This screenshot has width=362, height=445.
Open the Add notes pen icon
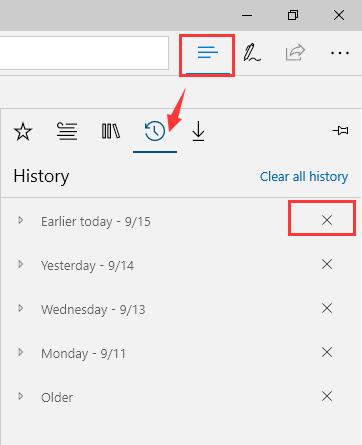click(x=252, y=53)
